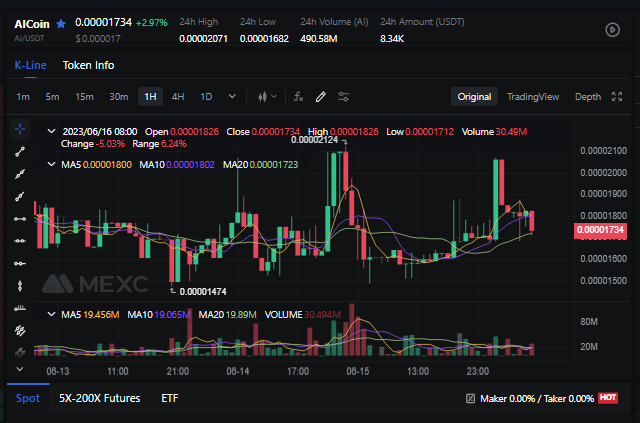Click the 0.00001474 low price marker
Image resolution: width=640 pixels, height=423 pixels.
tap(203, 292)
